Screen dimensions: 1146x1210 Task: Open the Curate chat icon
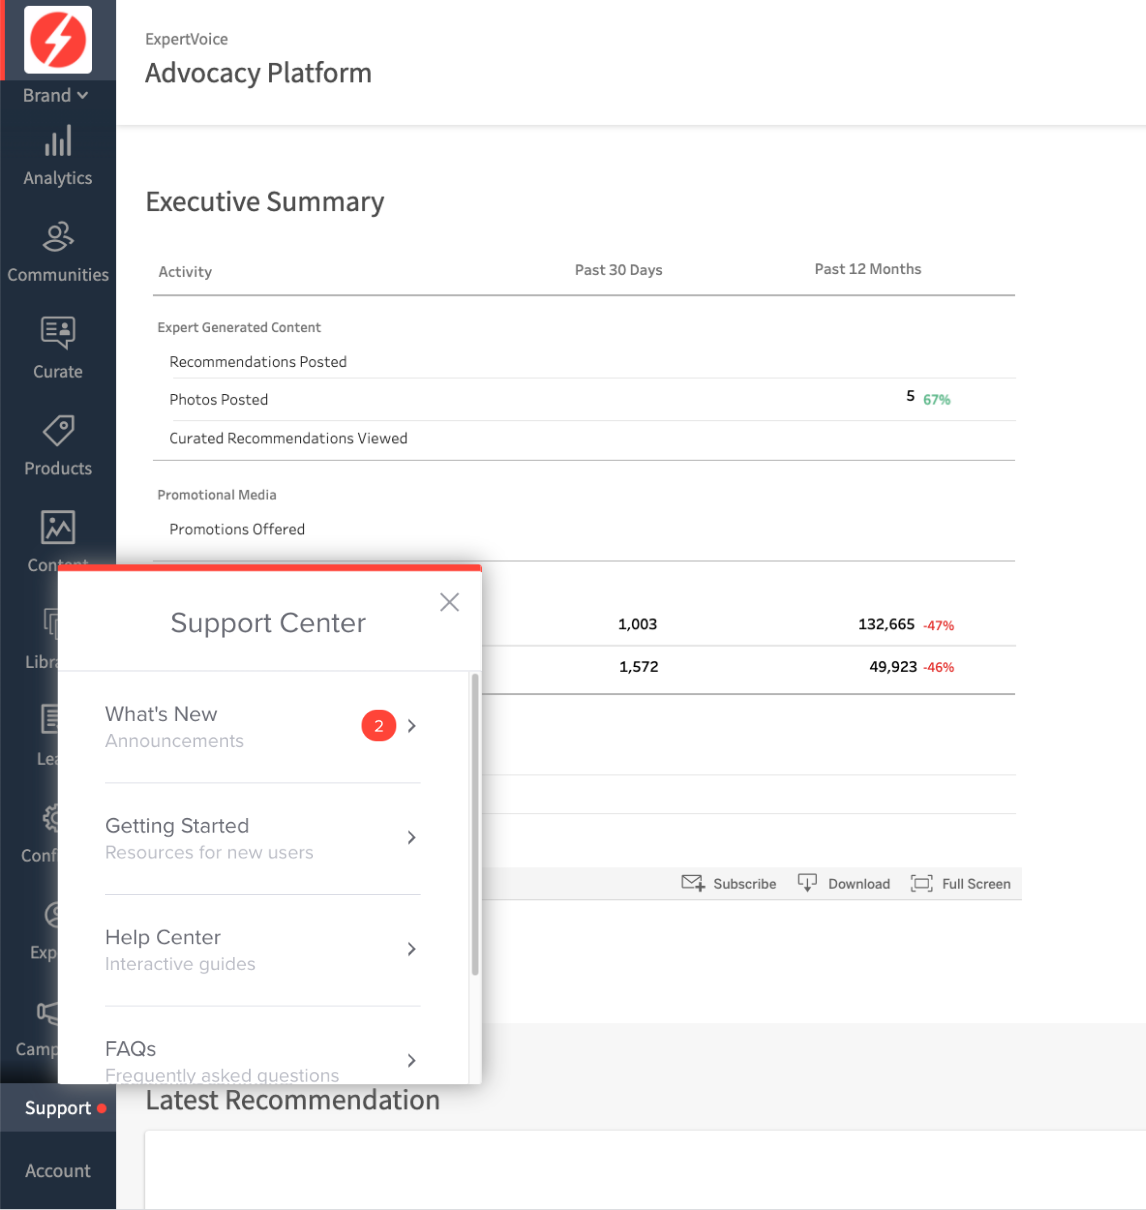click(x=58, y=332)
